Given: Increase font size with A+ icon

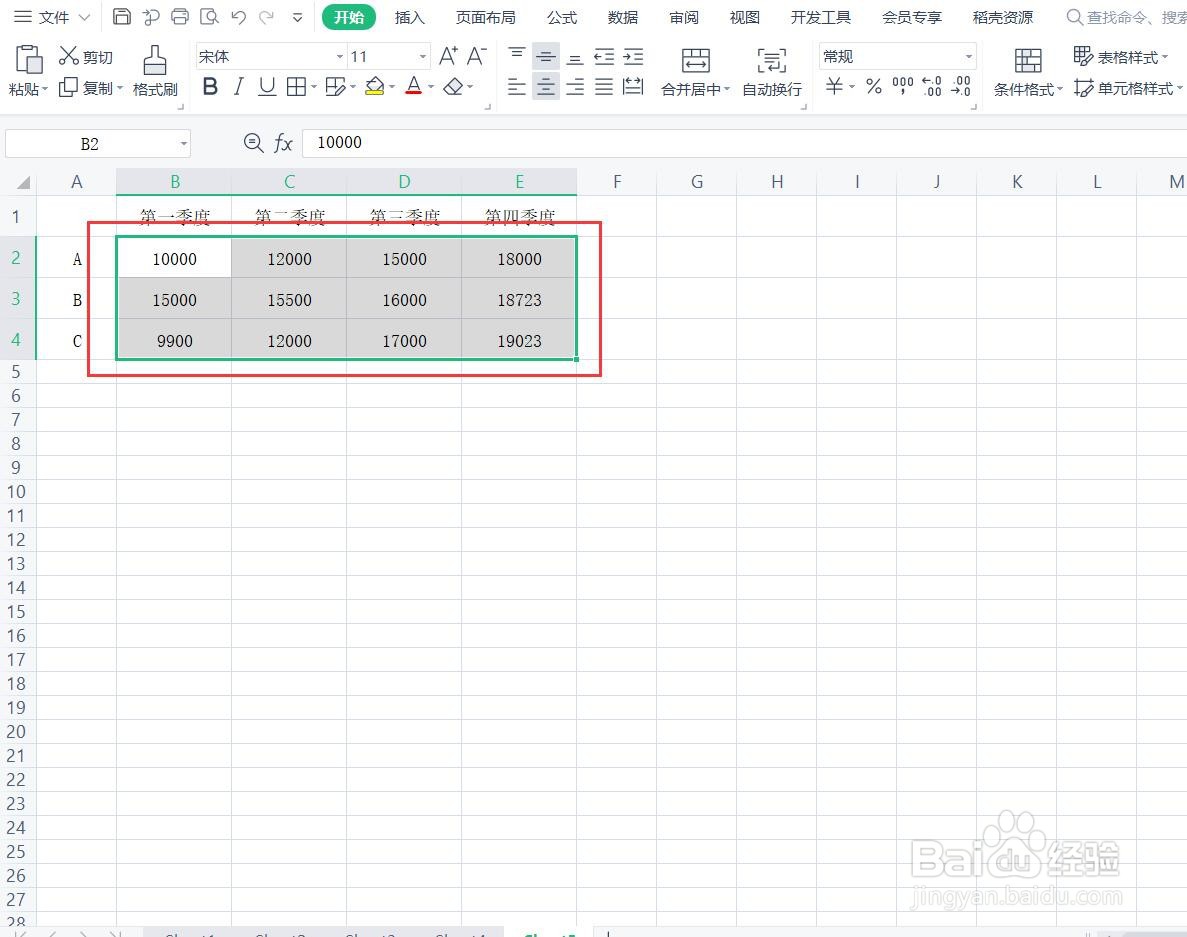Looking at the screenshot, I should pyautogui.click(x=448, y=56).
